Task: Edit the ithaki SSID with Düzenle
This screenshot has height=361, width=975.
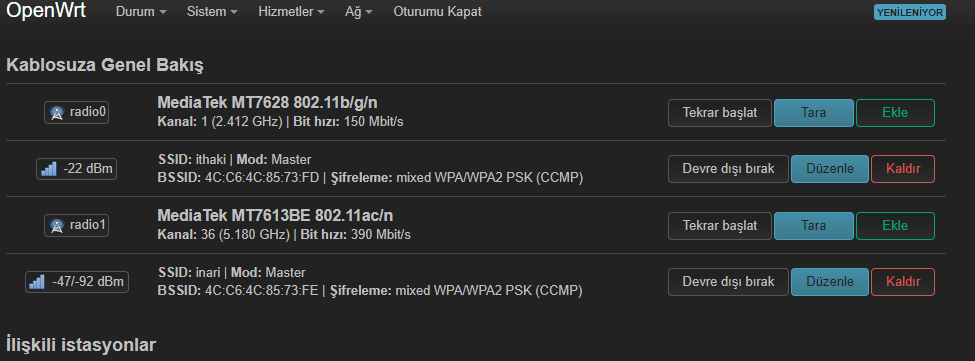Action: [x=829, y=168]
